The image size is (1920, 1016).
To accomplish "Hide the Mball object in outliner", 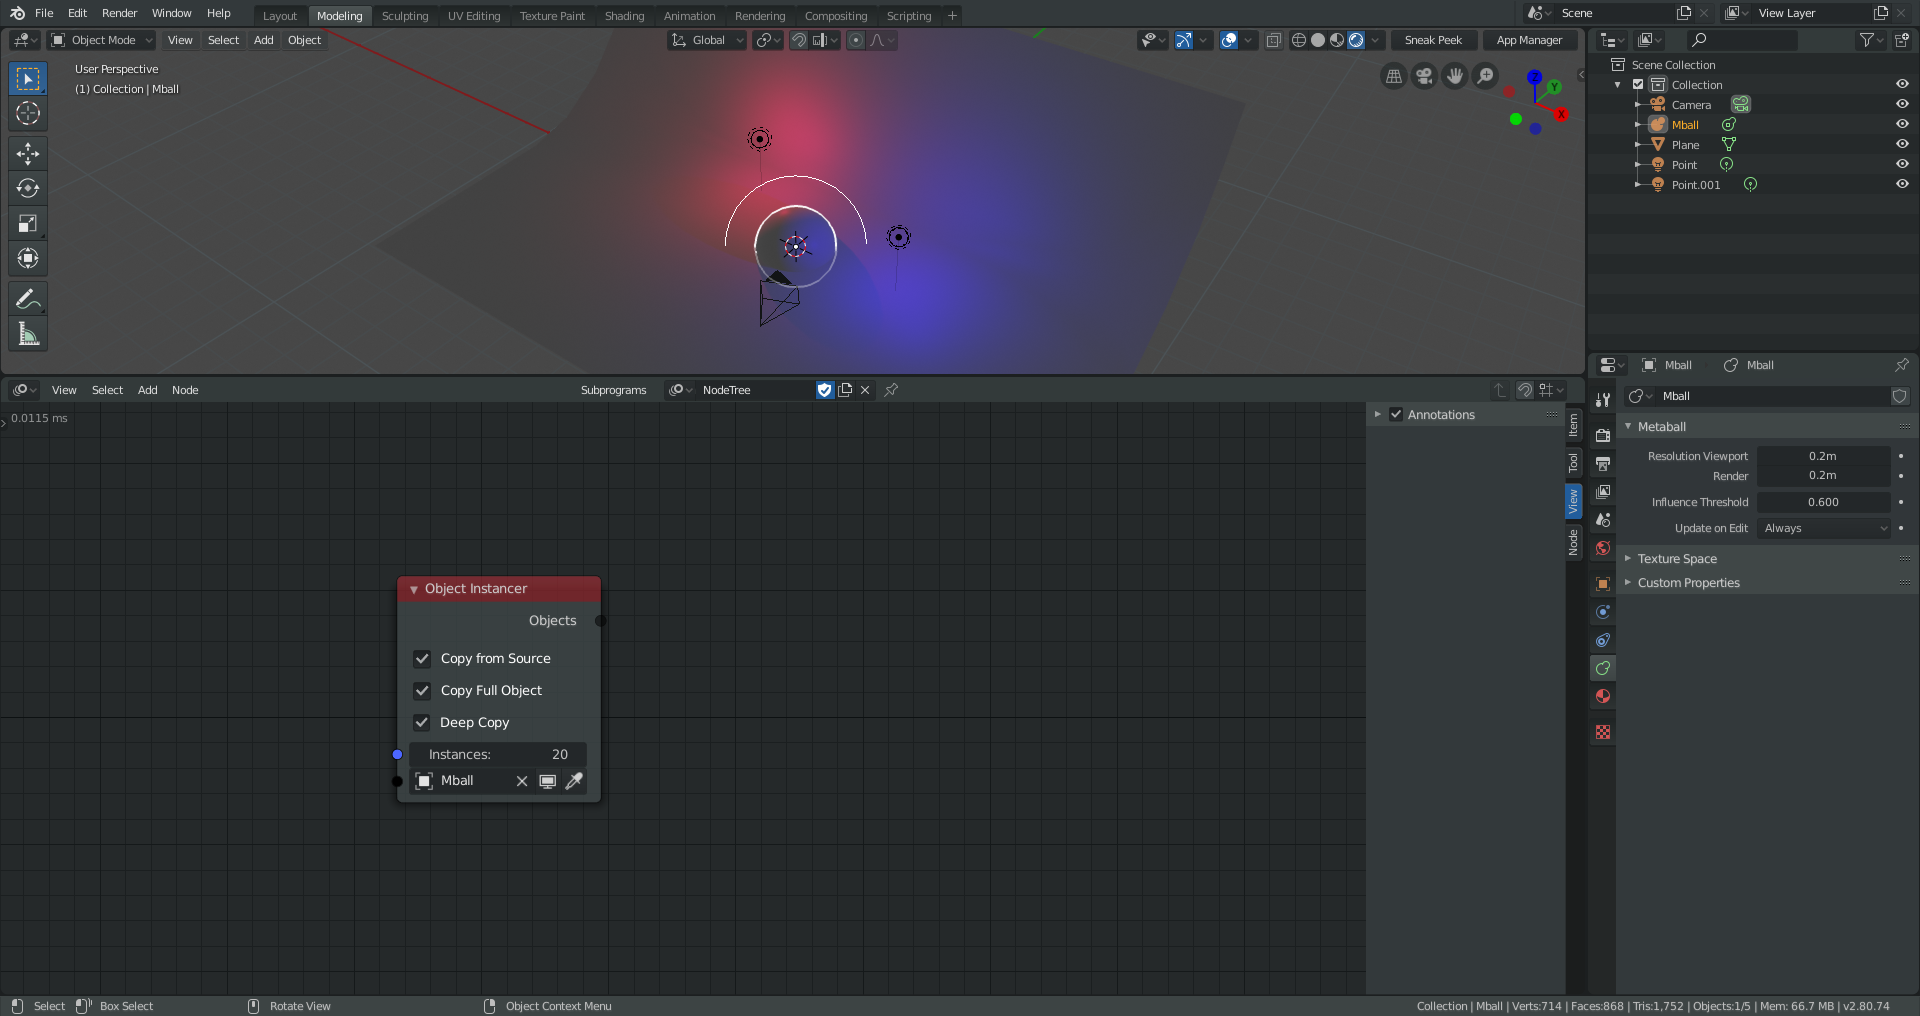I will click(x=1902, y=124).
